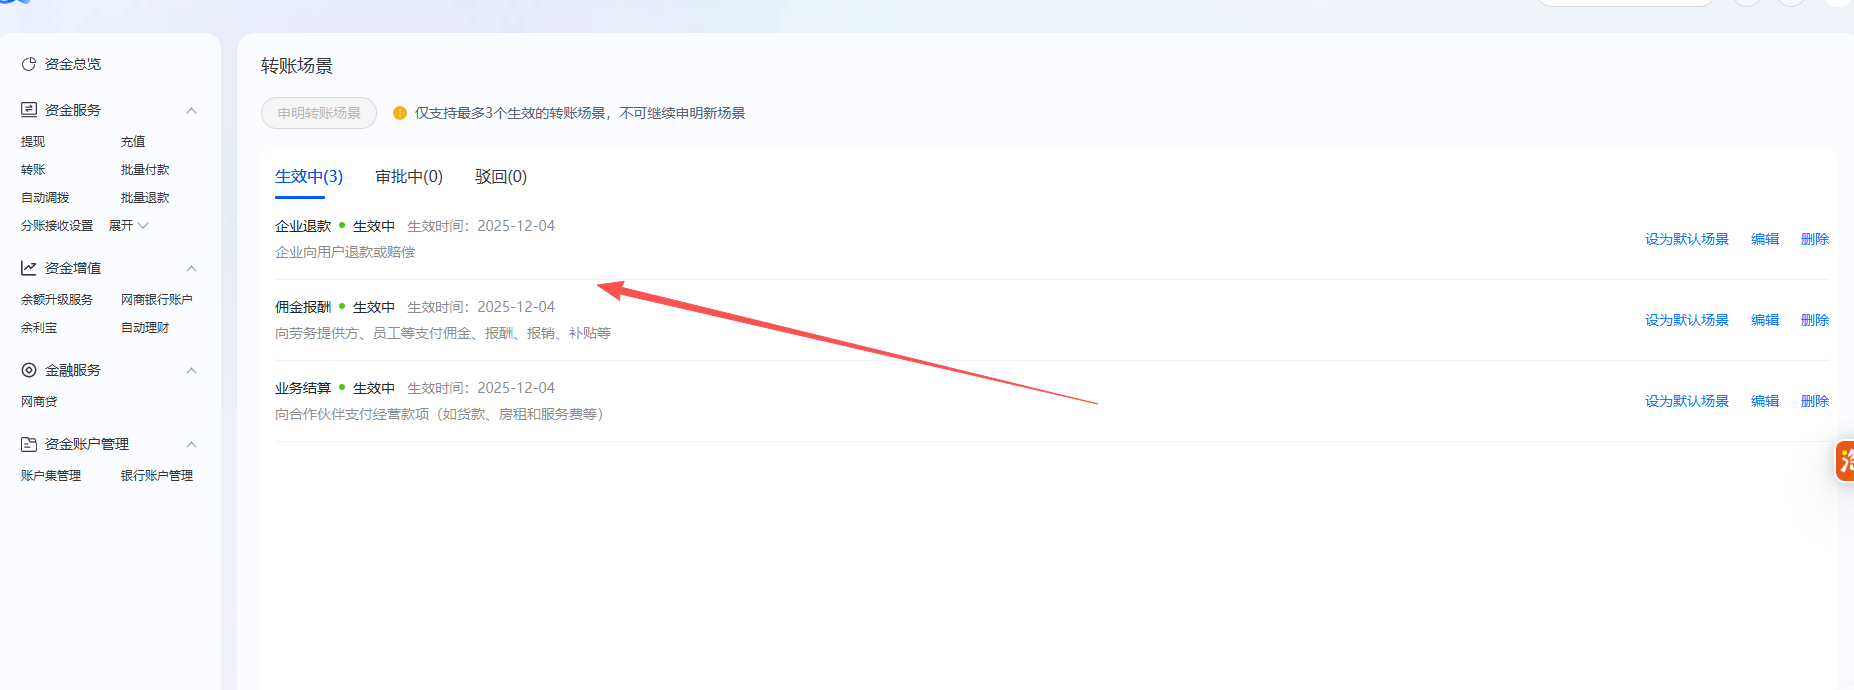Viewport: 1854px width, 690px height.
Task: Collapse the 金融服务 section chevron
Action: pyautogui.click(x=191, y=370)
